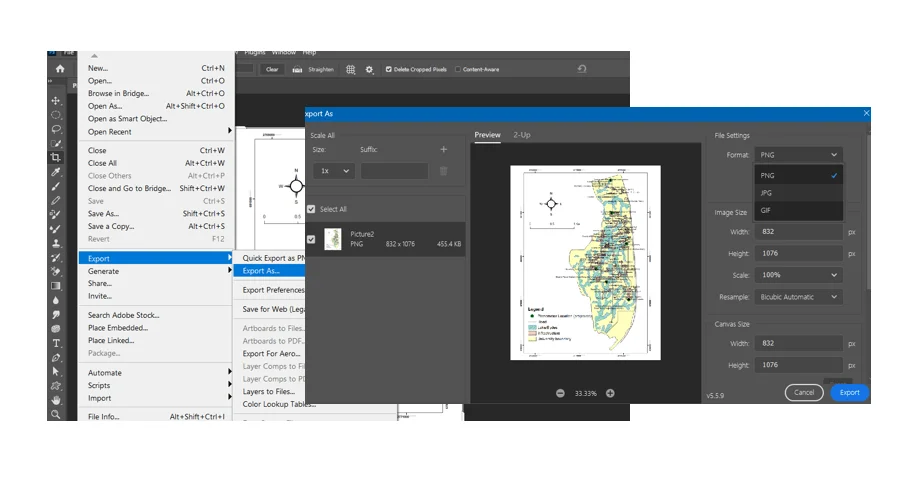The height and width of the screenshot is (480, 897).
Task: Expand the Open Recent submenu
Action: coord(156,132)
